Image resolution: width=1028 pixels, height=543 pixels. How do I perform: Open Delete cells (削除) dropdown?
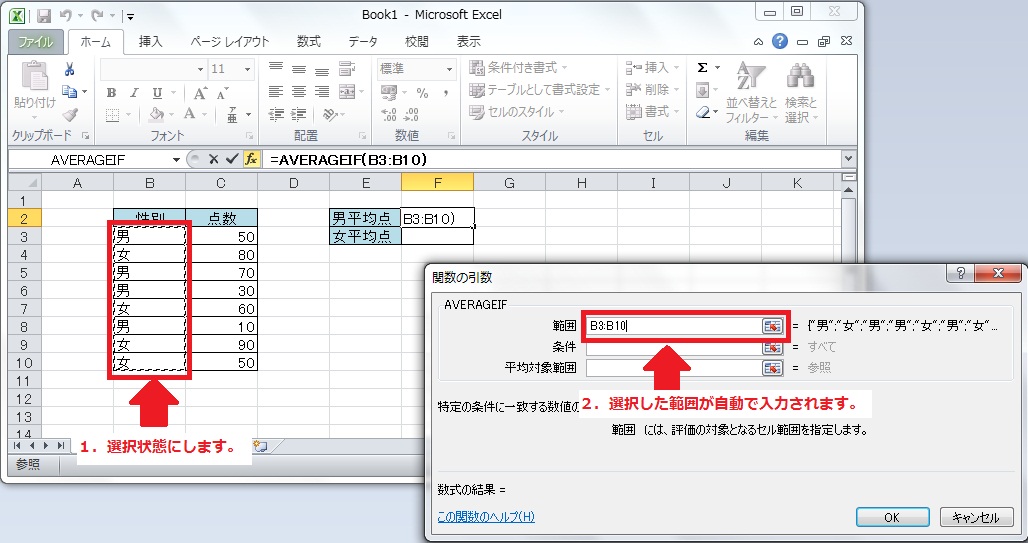(x=652, y=90)
